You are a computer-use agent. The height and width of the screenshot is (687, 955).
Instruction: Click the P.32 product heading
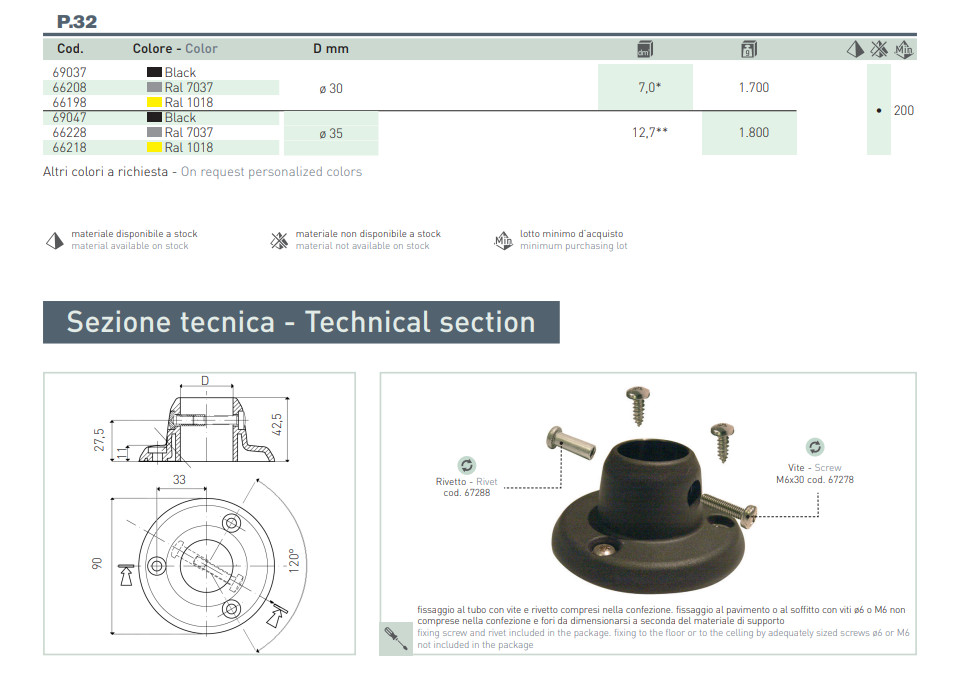[77, 22]
